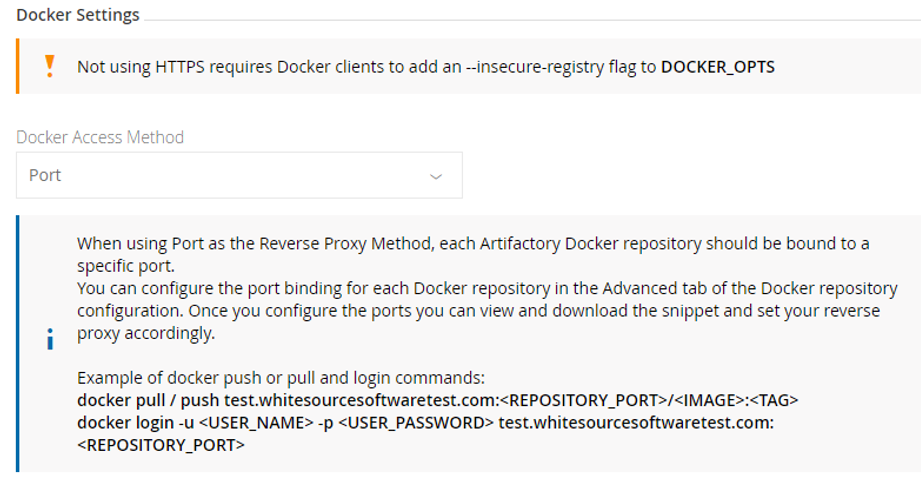Click the orange left border of warning banner
921x482 pixels.
[17, 67]
